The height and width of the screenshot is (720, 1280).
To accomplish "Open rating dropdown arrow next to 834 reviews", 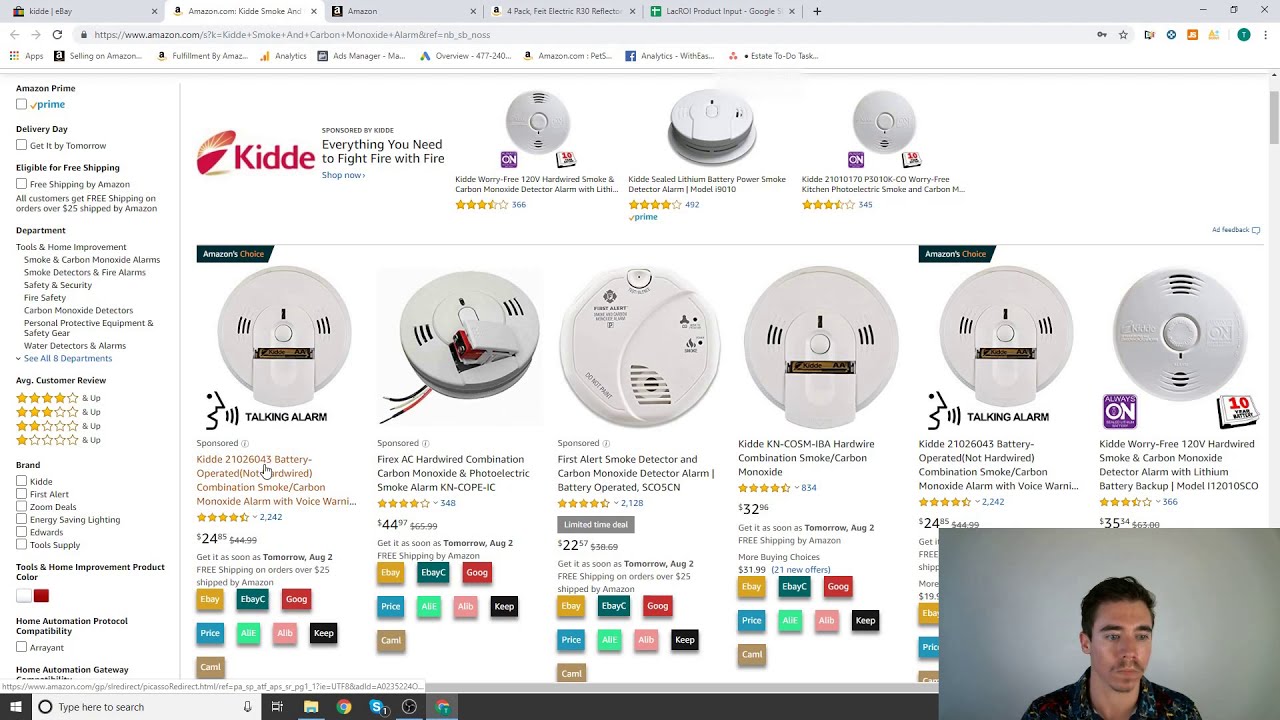I will coord(796,488).
